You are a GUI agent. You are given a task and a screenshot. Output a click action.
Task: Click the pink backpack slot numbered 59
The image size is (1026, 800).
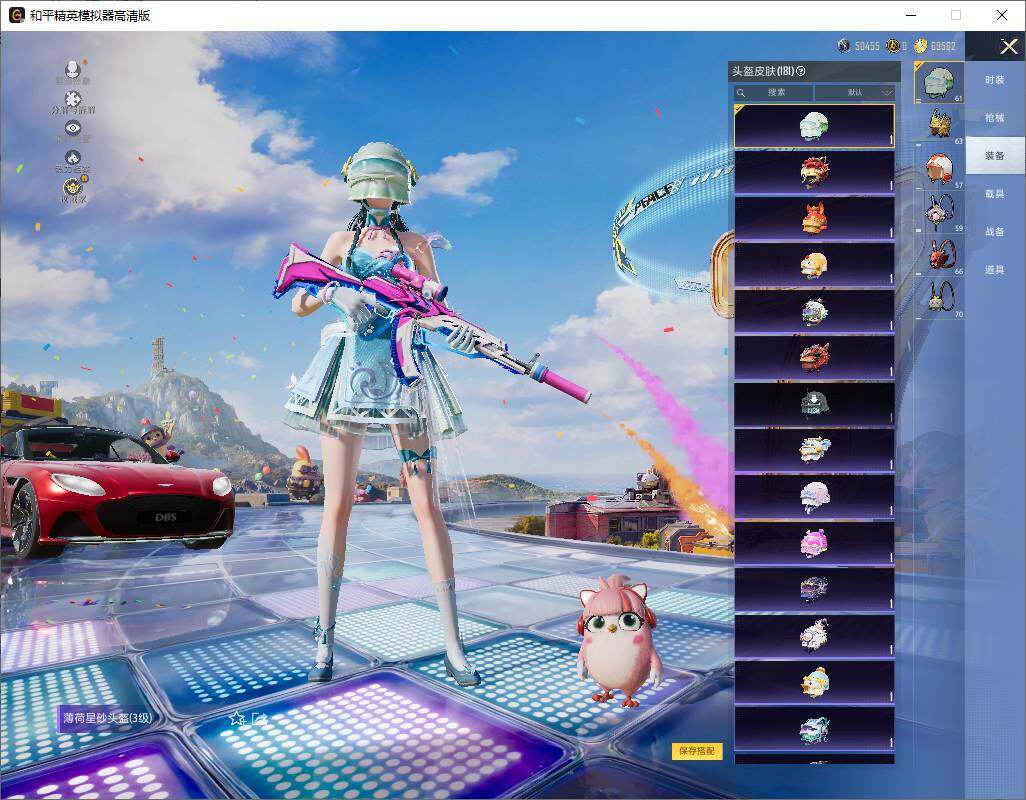(940, 211)
